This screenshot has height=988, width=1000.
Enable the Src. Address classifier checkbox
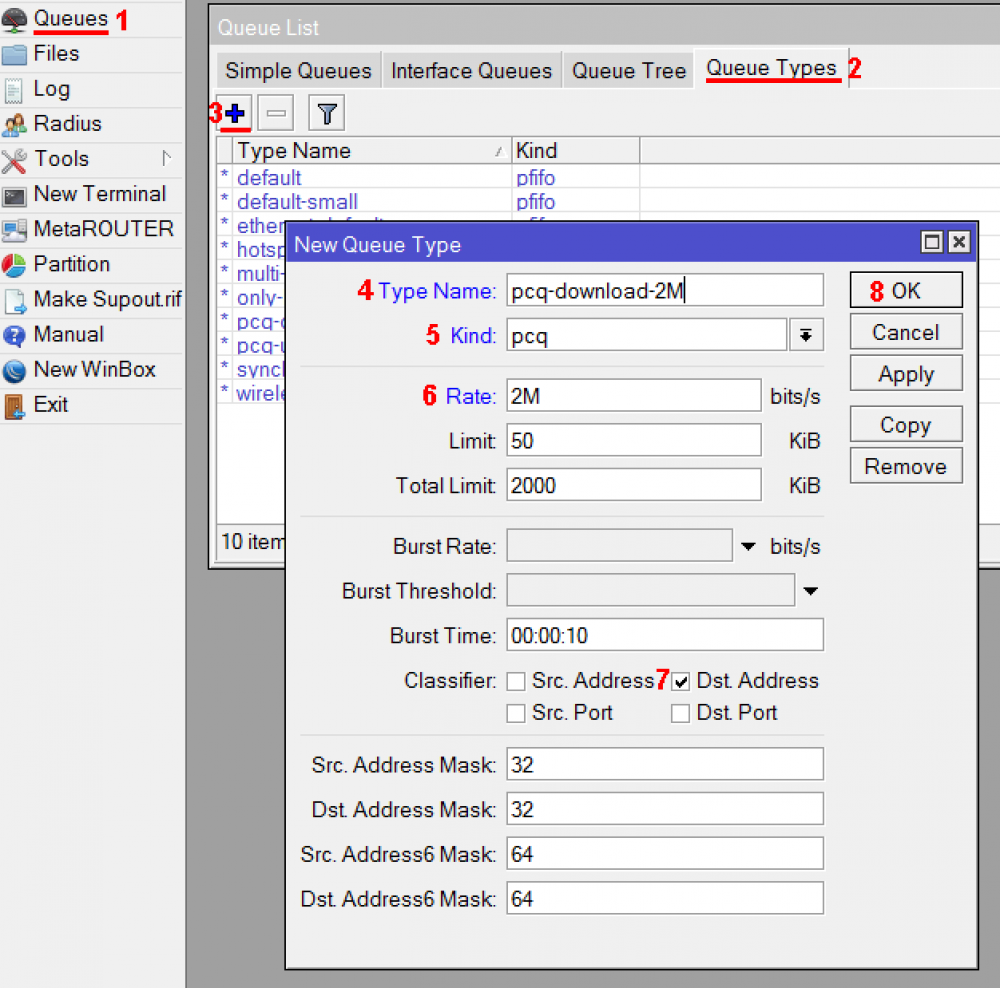(516, 681)
